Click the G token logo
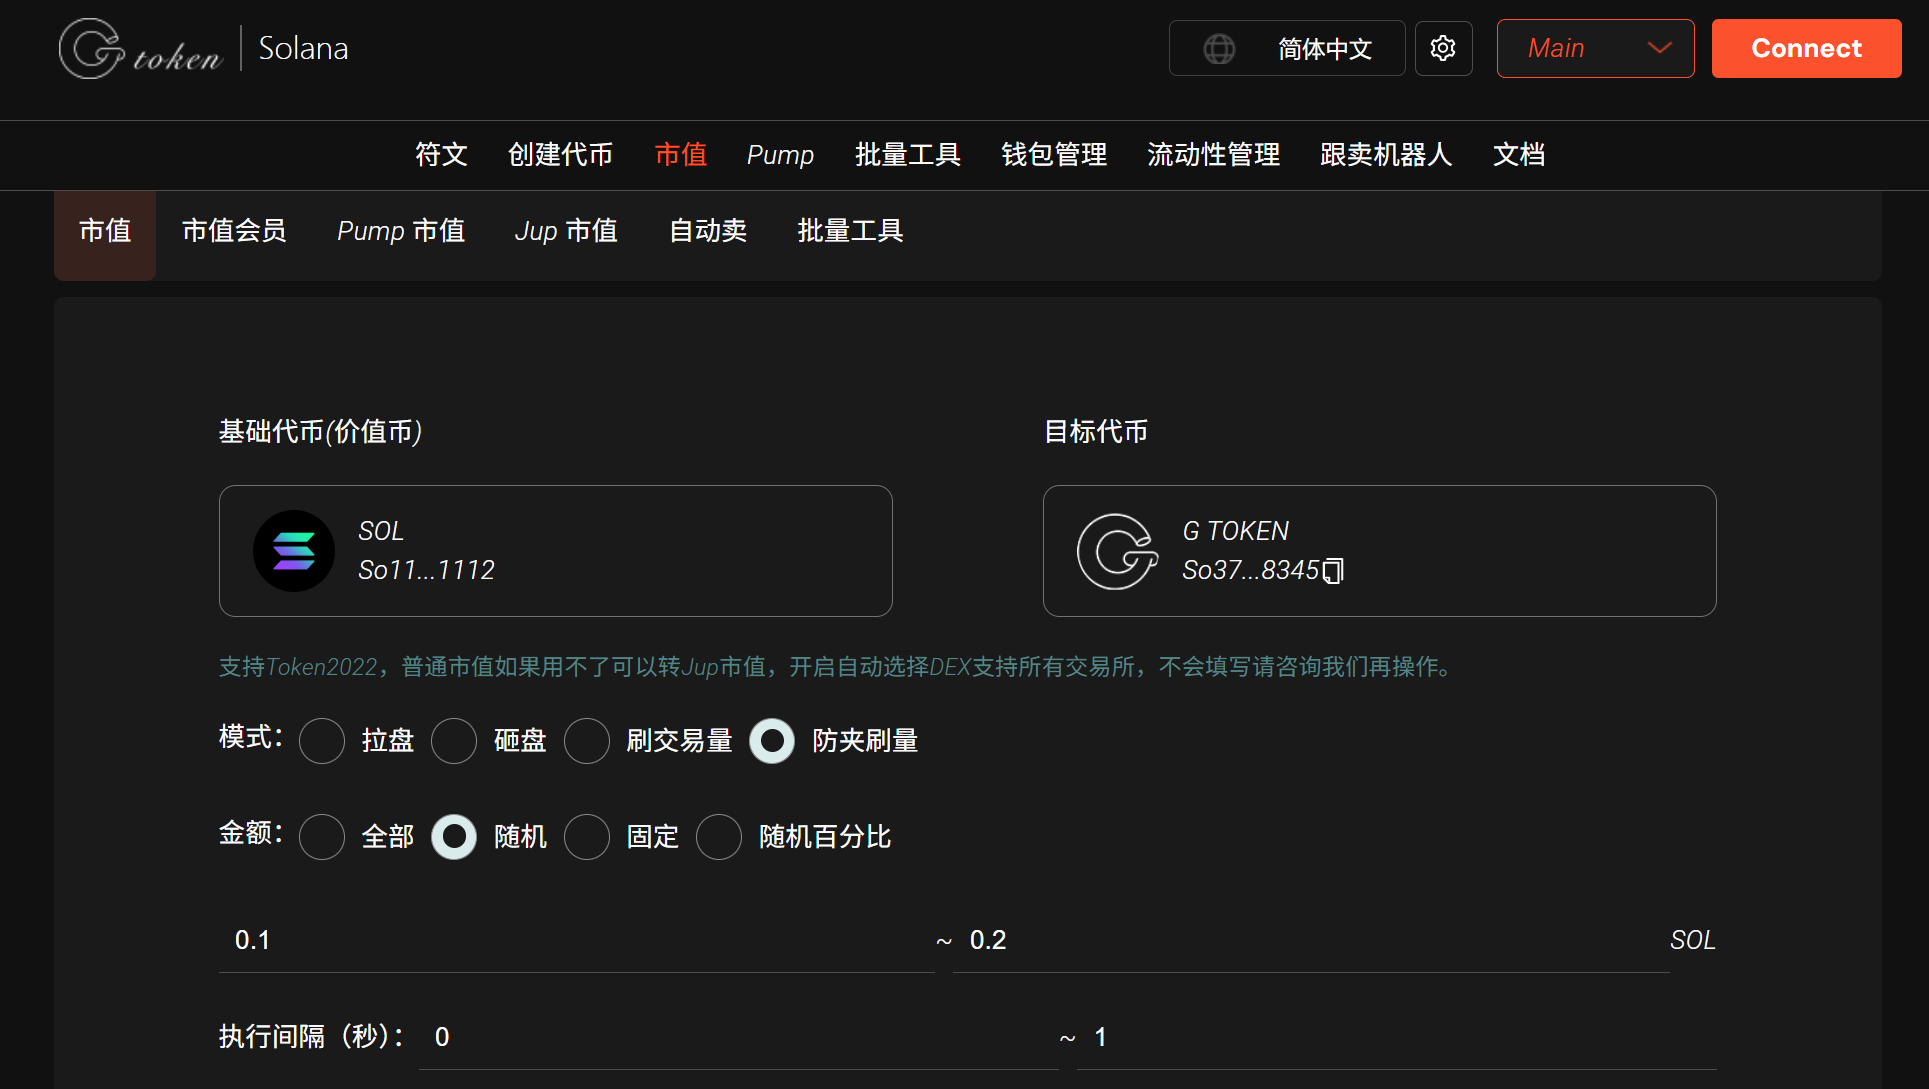 coord(140,48)
